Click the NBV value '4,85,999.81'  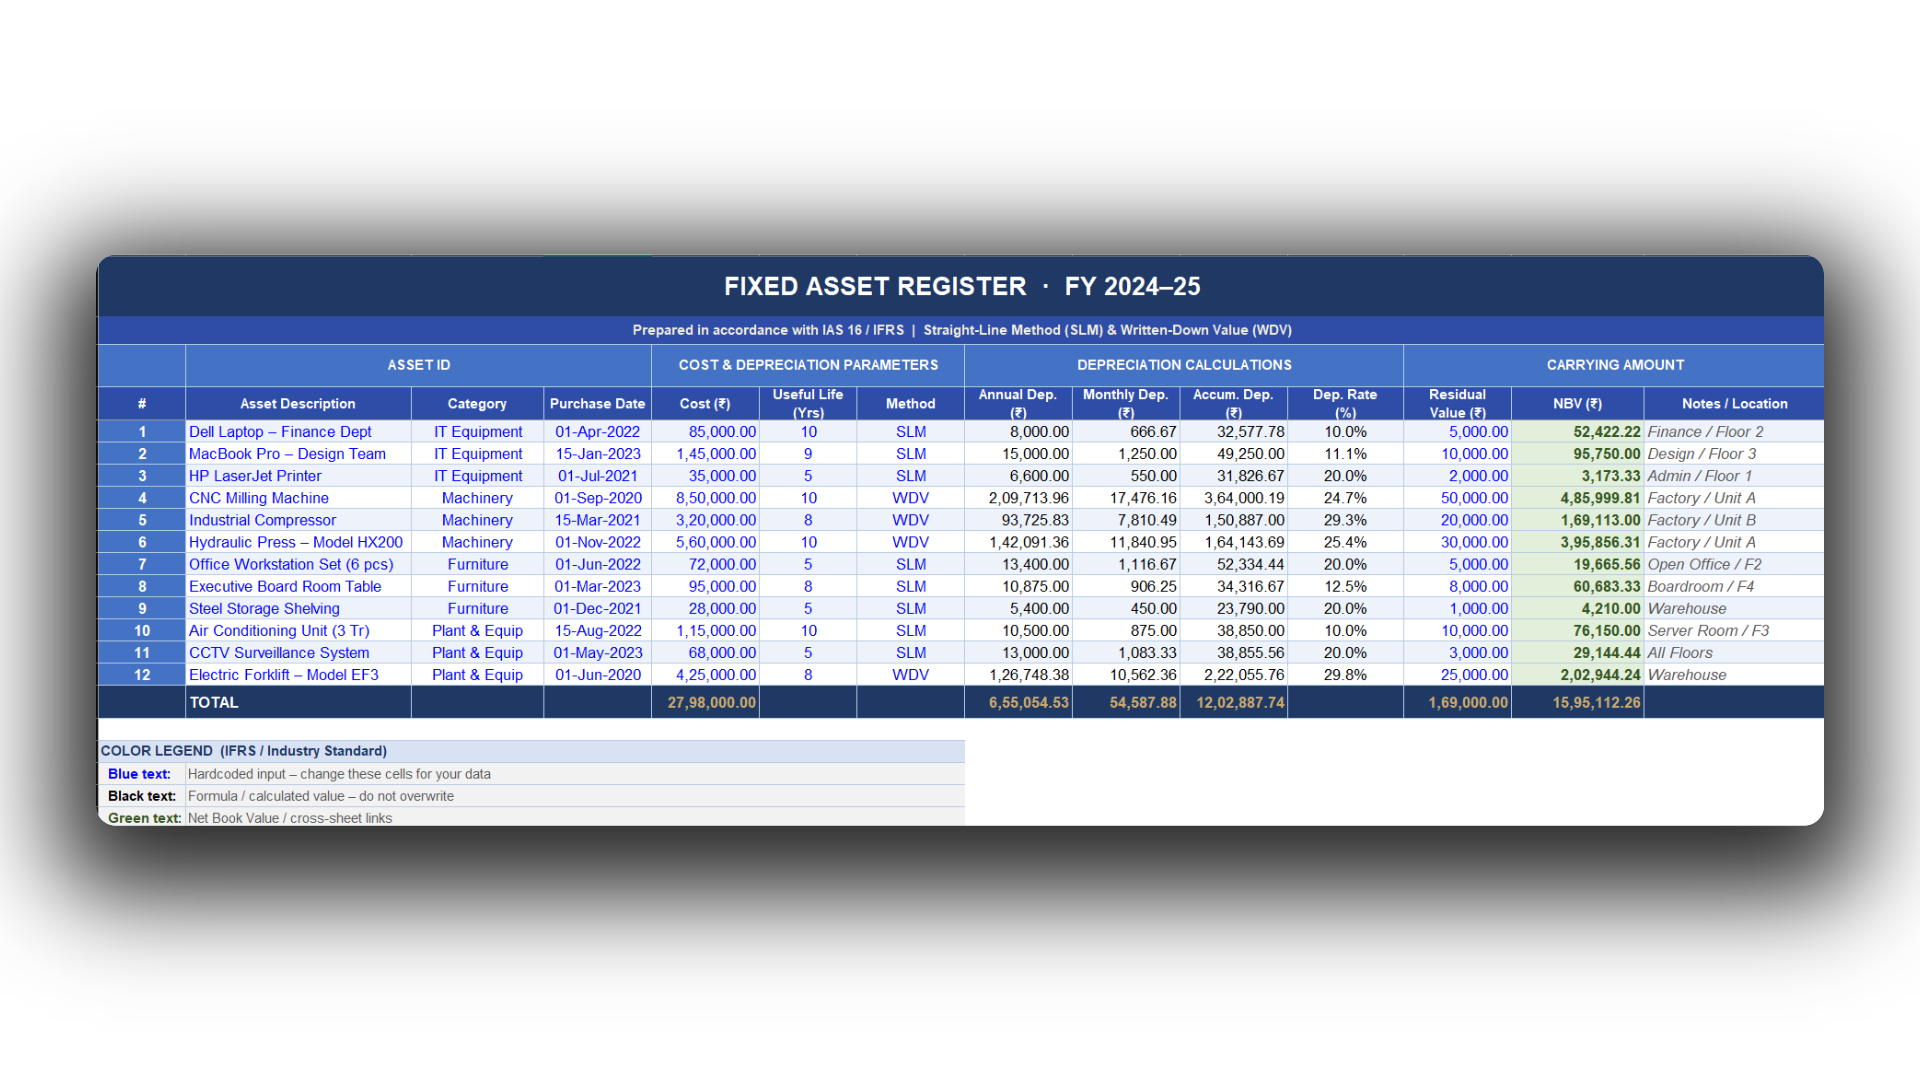tap(1577, 498)
